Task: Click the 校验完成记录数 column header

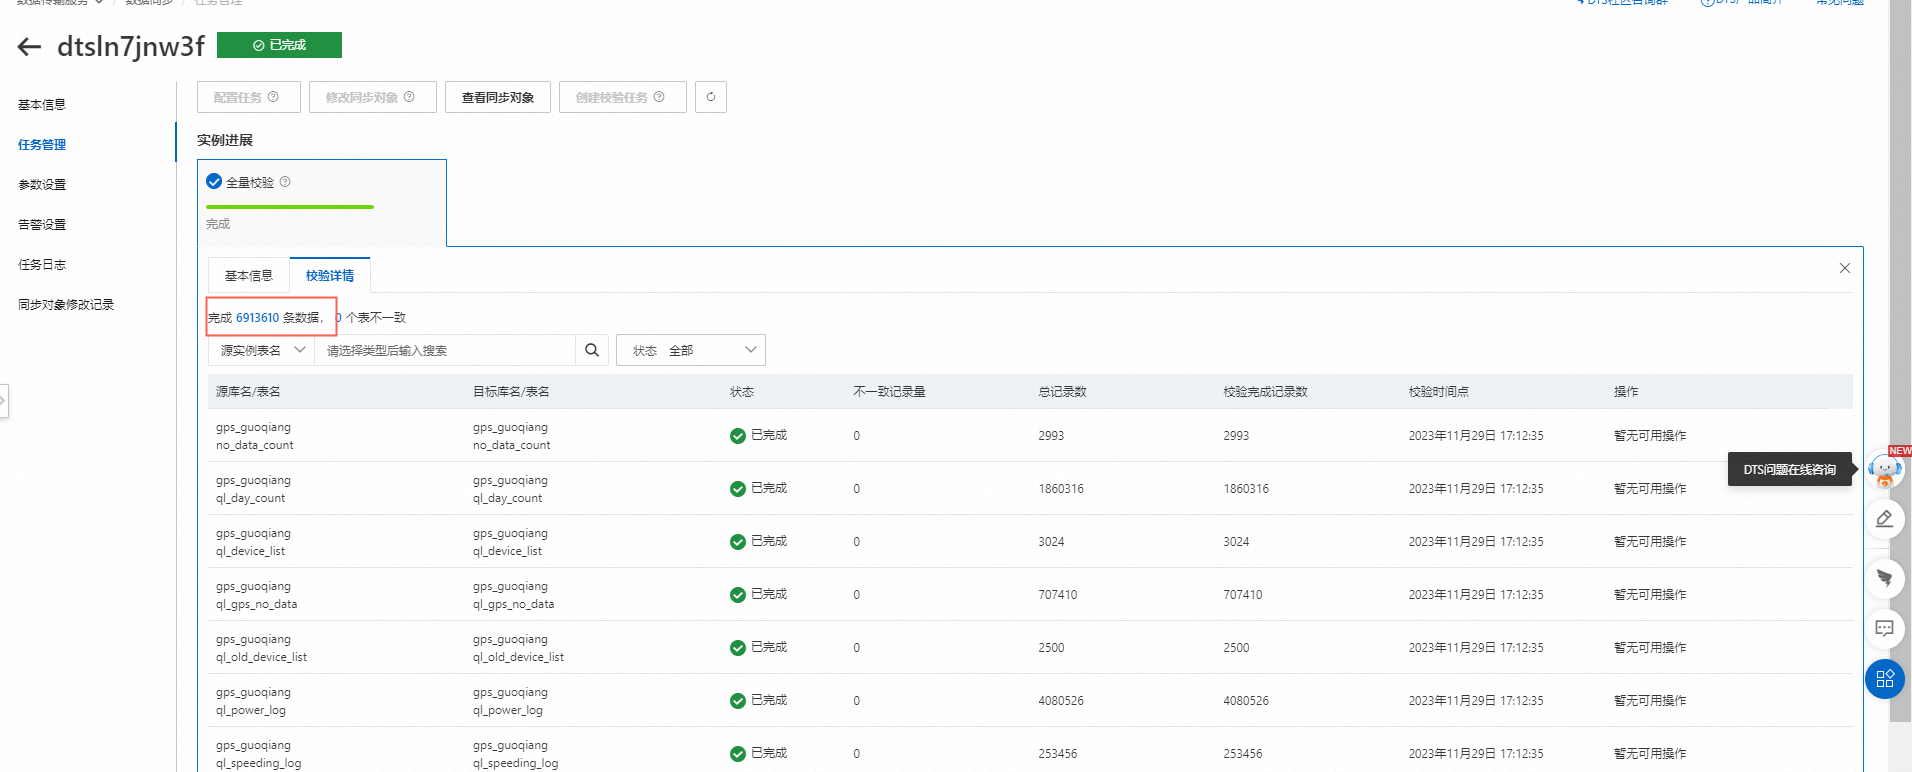Action: (x=1265, y=392)
